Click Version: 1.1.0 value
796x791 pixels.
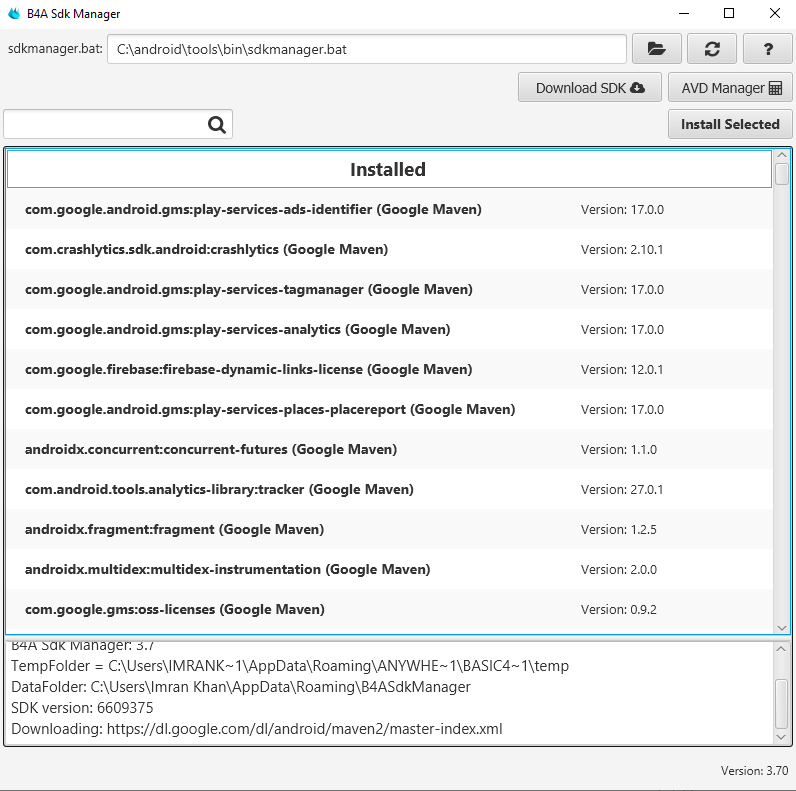[619, 449]
